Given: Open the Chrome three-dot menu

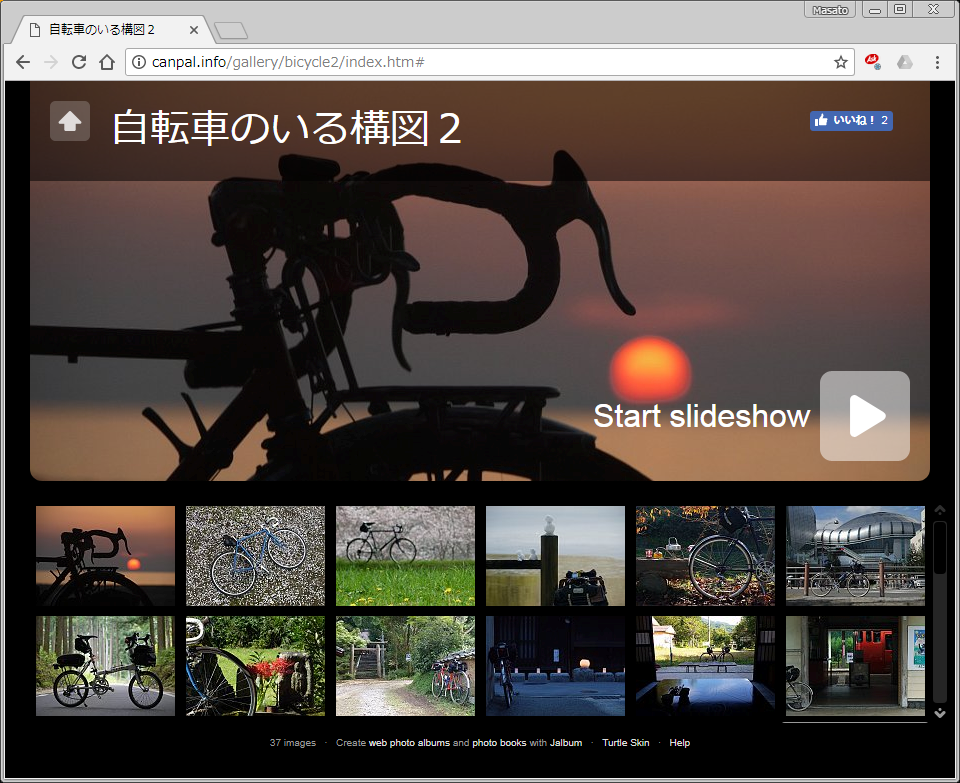Looking at the screenshot, I should coord(937,62).
